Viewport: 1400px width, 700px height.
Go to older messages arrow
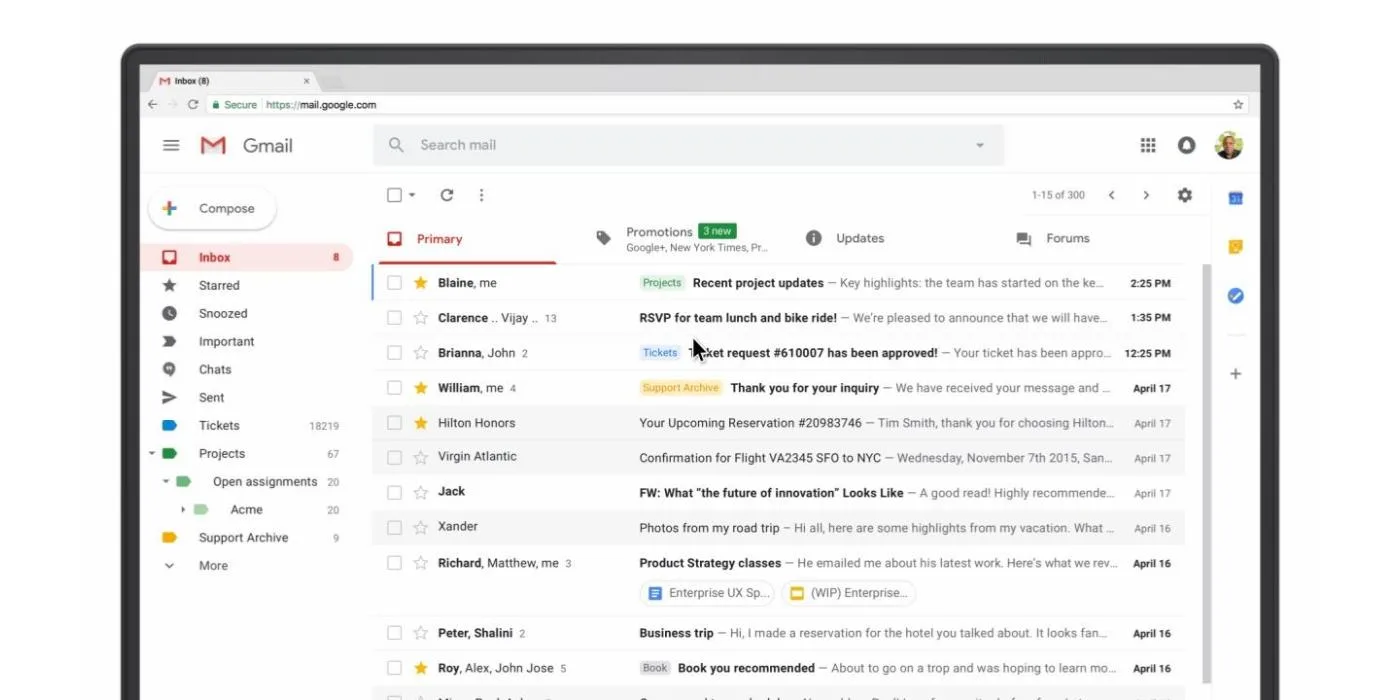click(x=1146, y=195)
